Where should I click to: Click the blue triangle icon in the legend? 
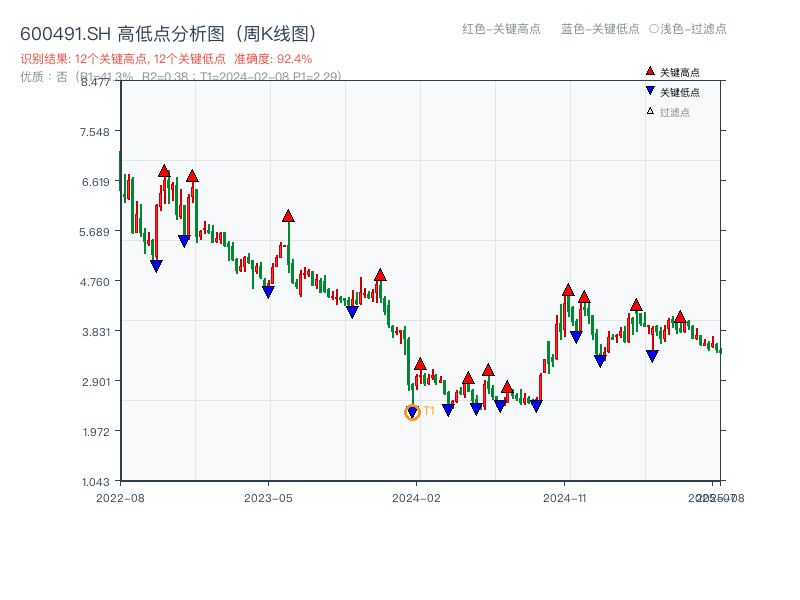(x=650, y=91)
